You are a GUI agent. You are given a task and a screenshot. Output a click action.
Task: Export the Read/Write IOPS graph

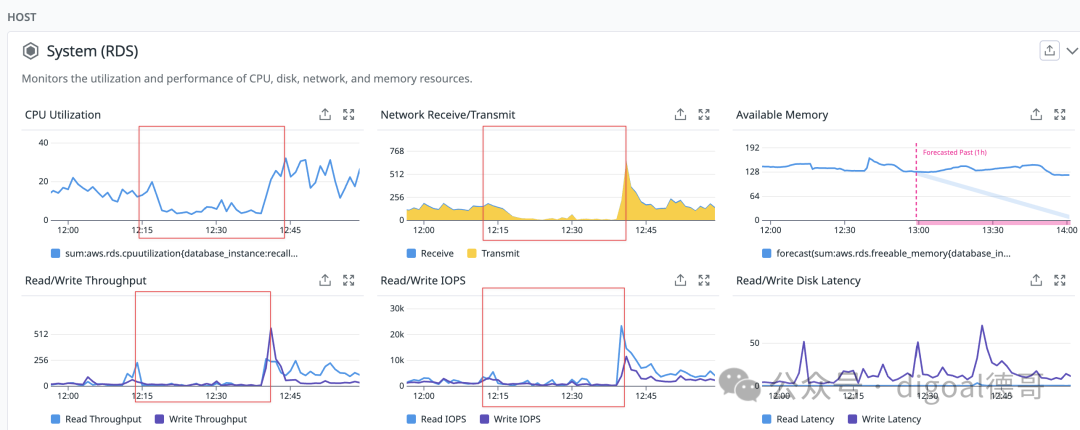(x=681, y=280)
